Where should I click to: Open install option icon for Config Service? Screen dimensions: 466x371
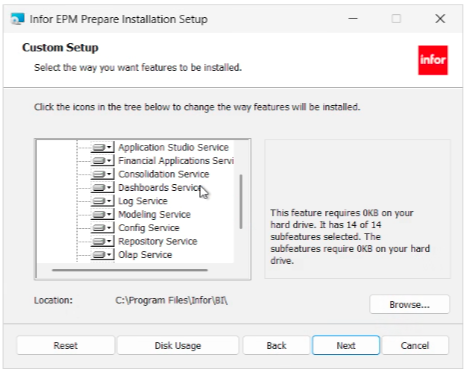(x=102, y=228)
